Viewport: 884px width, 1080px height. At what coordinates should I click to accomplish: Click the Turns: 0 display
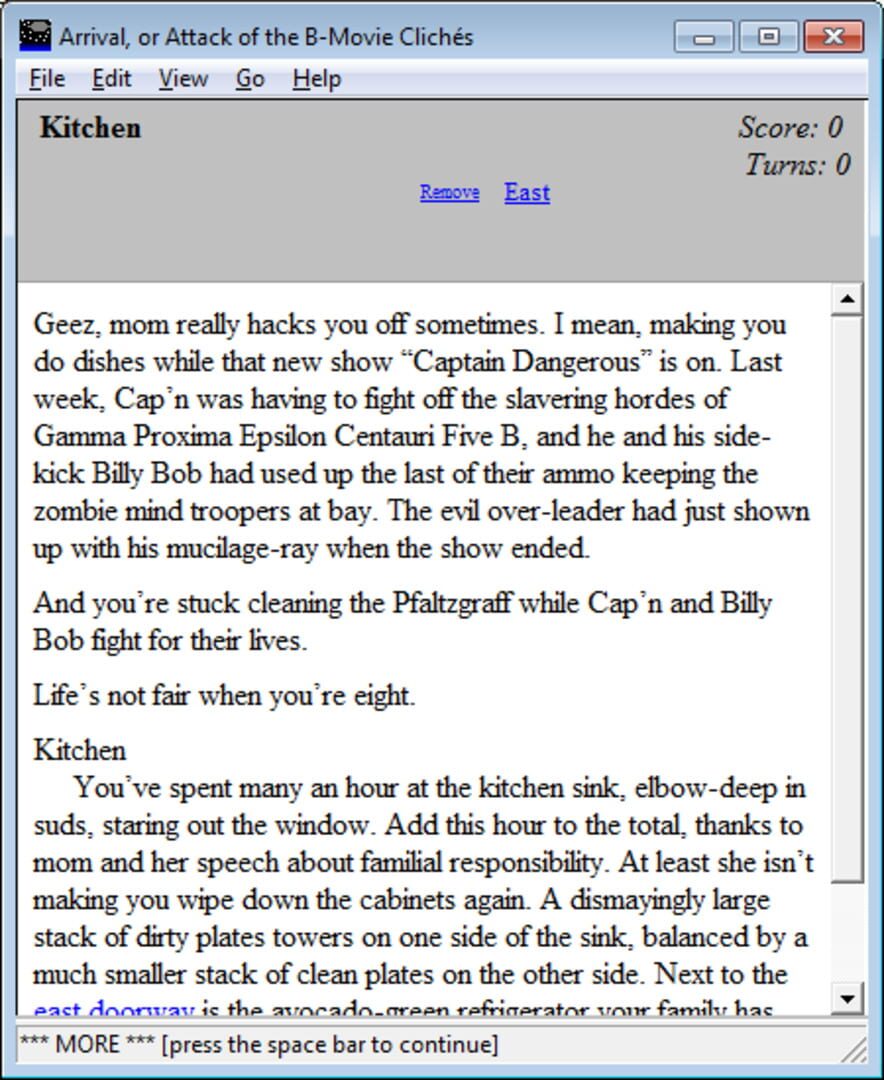pyautogui.click(x=795, y=165)
